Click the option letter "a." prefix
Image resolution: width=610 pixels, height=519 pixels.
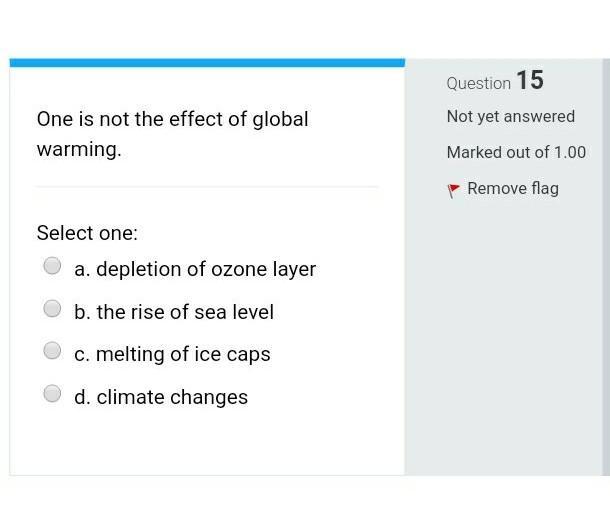pyautogui.click(x=82, y=269)
